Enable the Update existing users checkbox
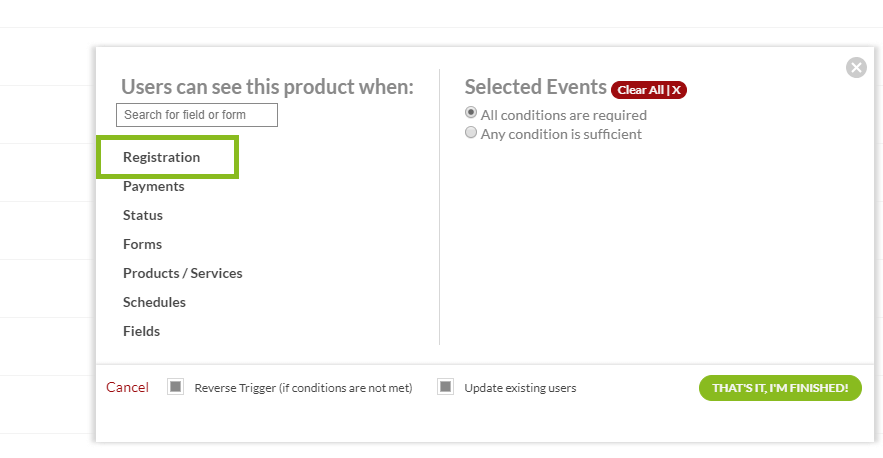The height and width of the screenshot is (458, 883). click(446, 387)
